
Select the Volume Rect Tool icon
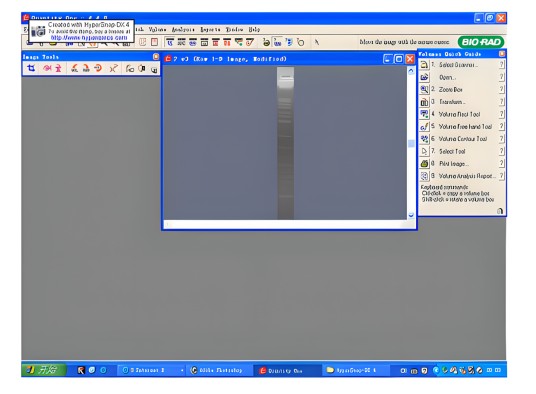point(424,114)
